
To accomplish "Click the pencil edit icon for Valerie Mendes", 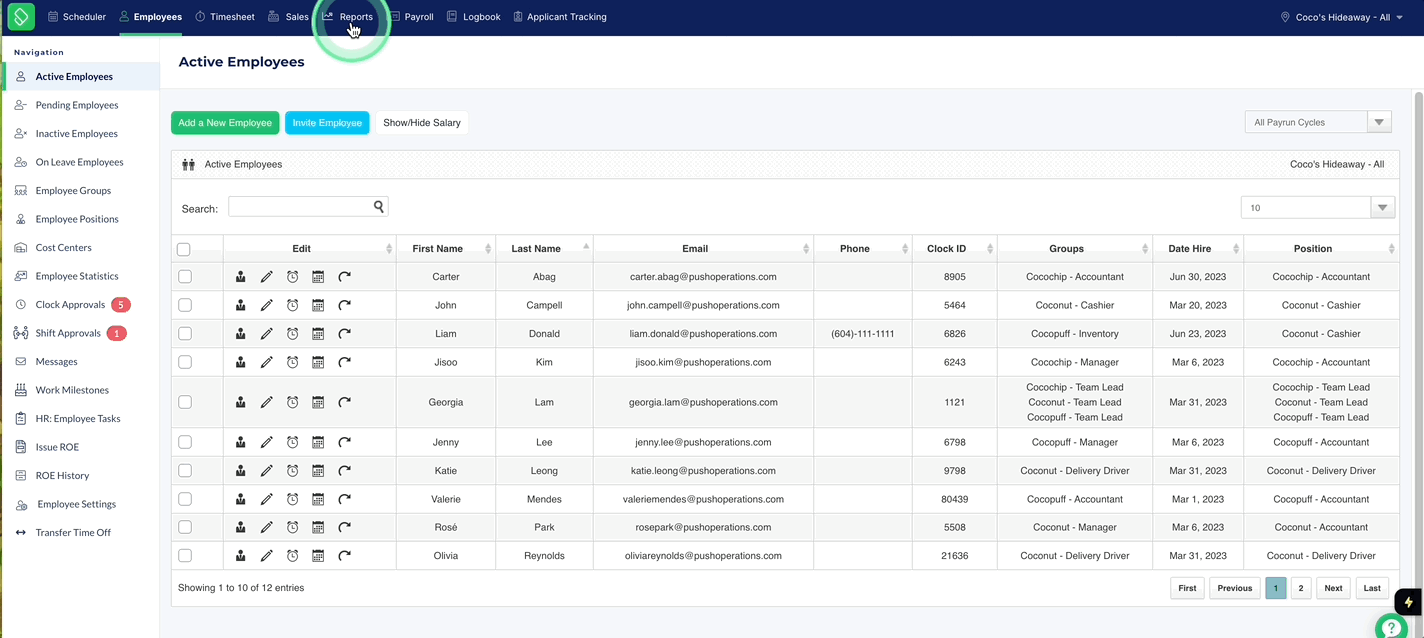I will tap(267, 499).
